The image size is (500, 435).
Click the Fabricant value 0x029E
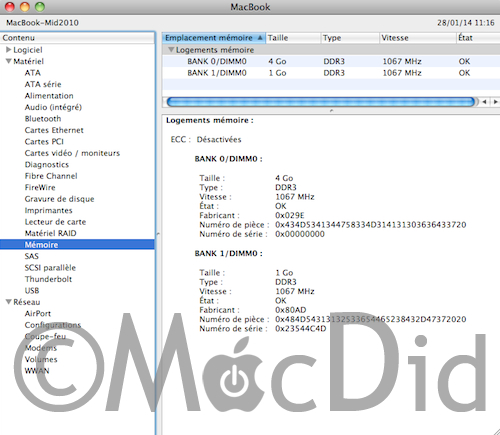(x=290, y=216)
